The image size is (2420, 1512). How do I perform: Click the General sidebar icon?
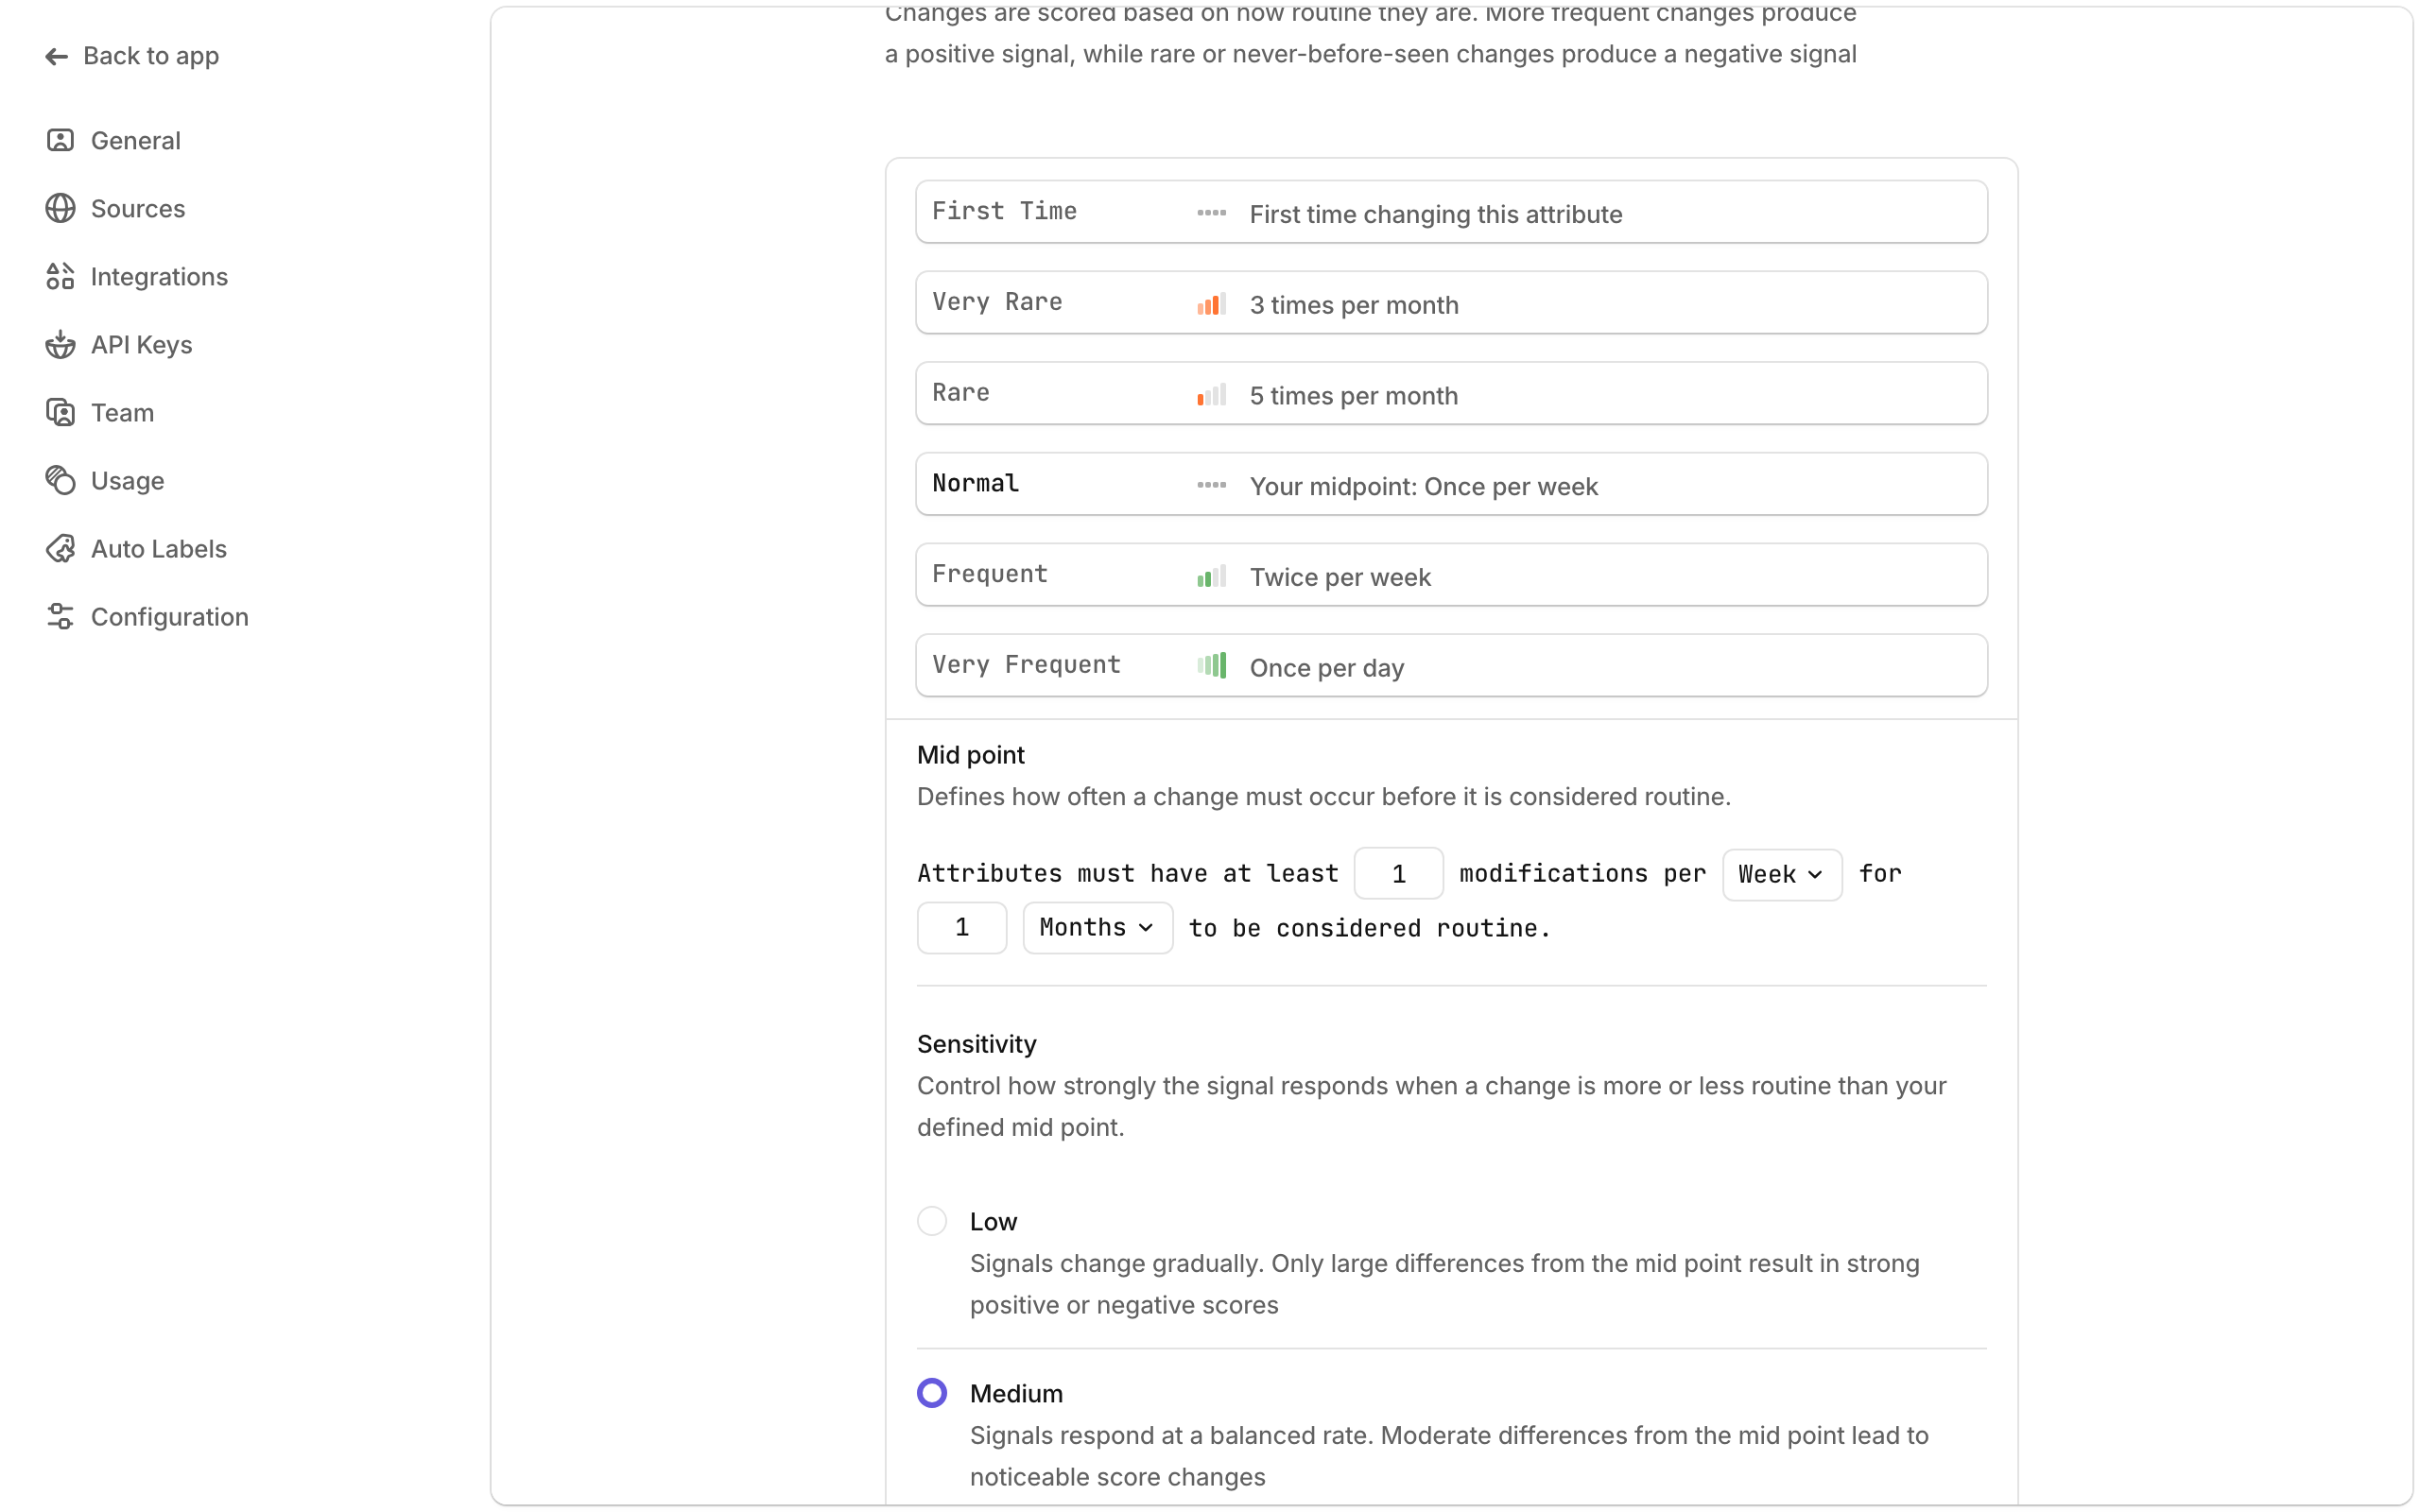(x=60, y=140)
